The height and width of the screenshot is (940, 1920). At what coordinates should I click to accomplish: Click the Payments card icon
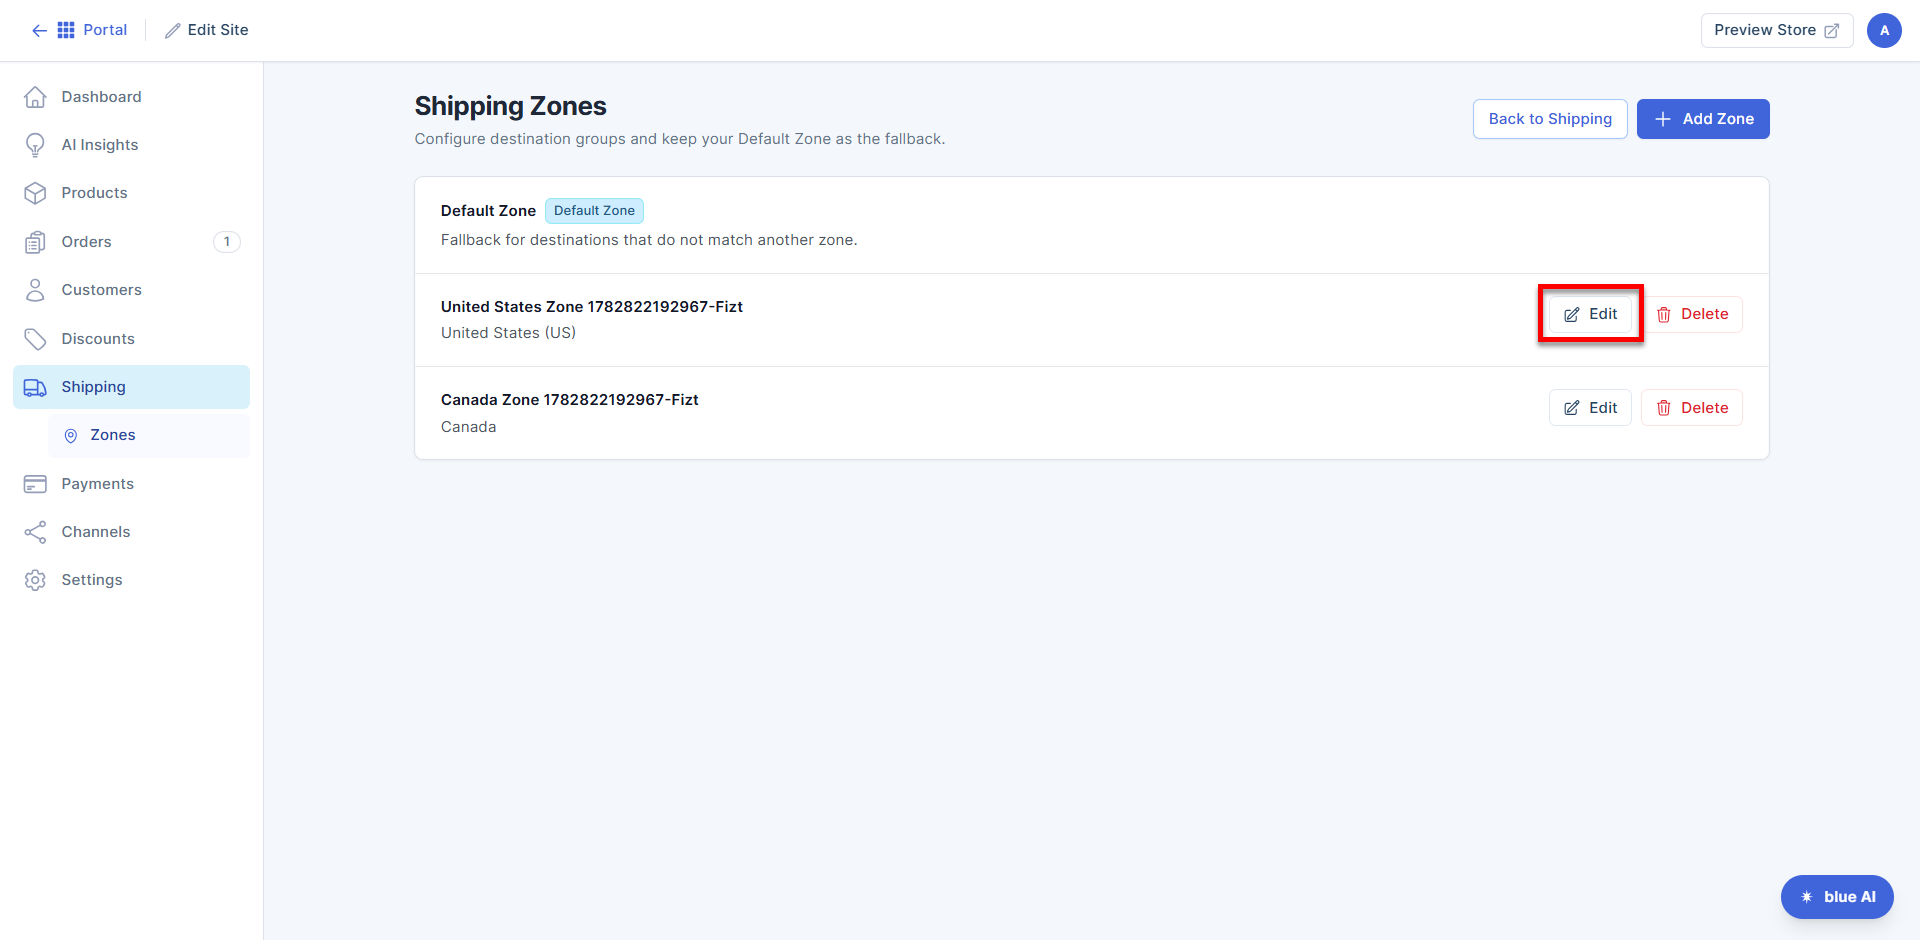pos(35,484)
